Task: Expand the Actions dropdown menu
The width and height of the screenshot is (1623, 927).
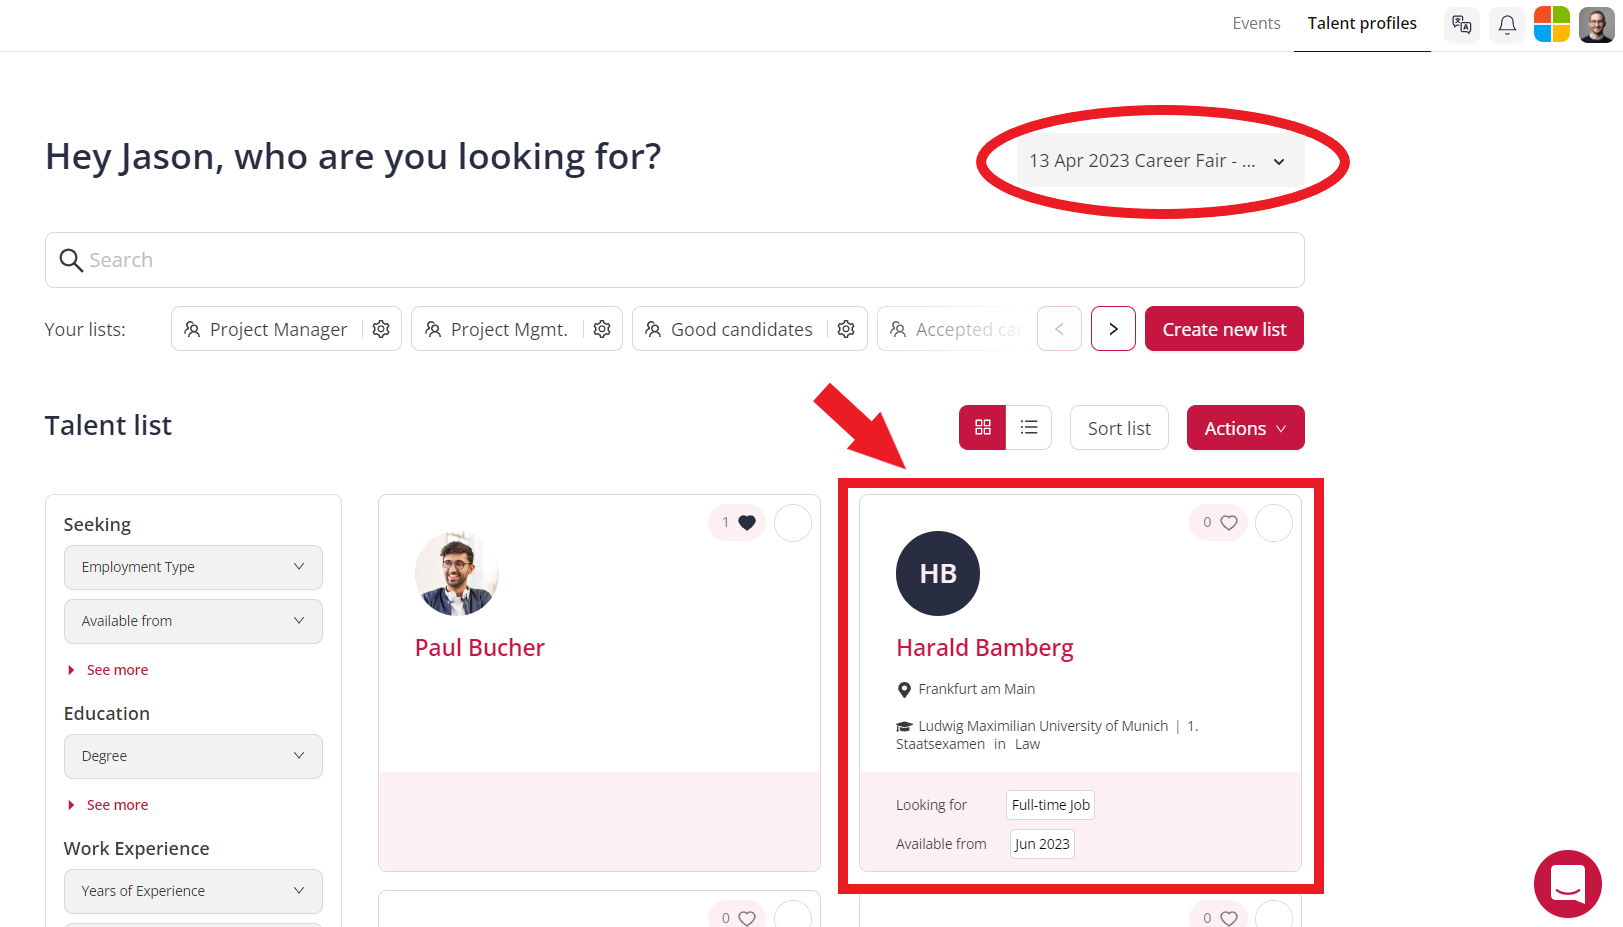Action: [x=1245, y=428]
